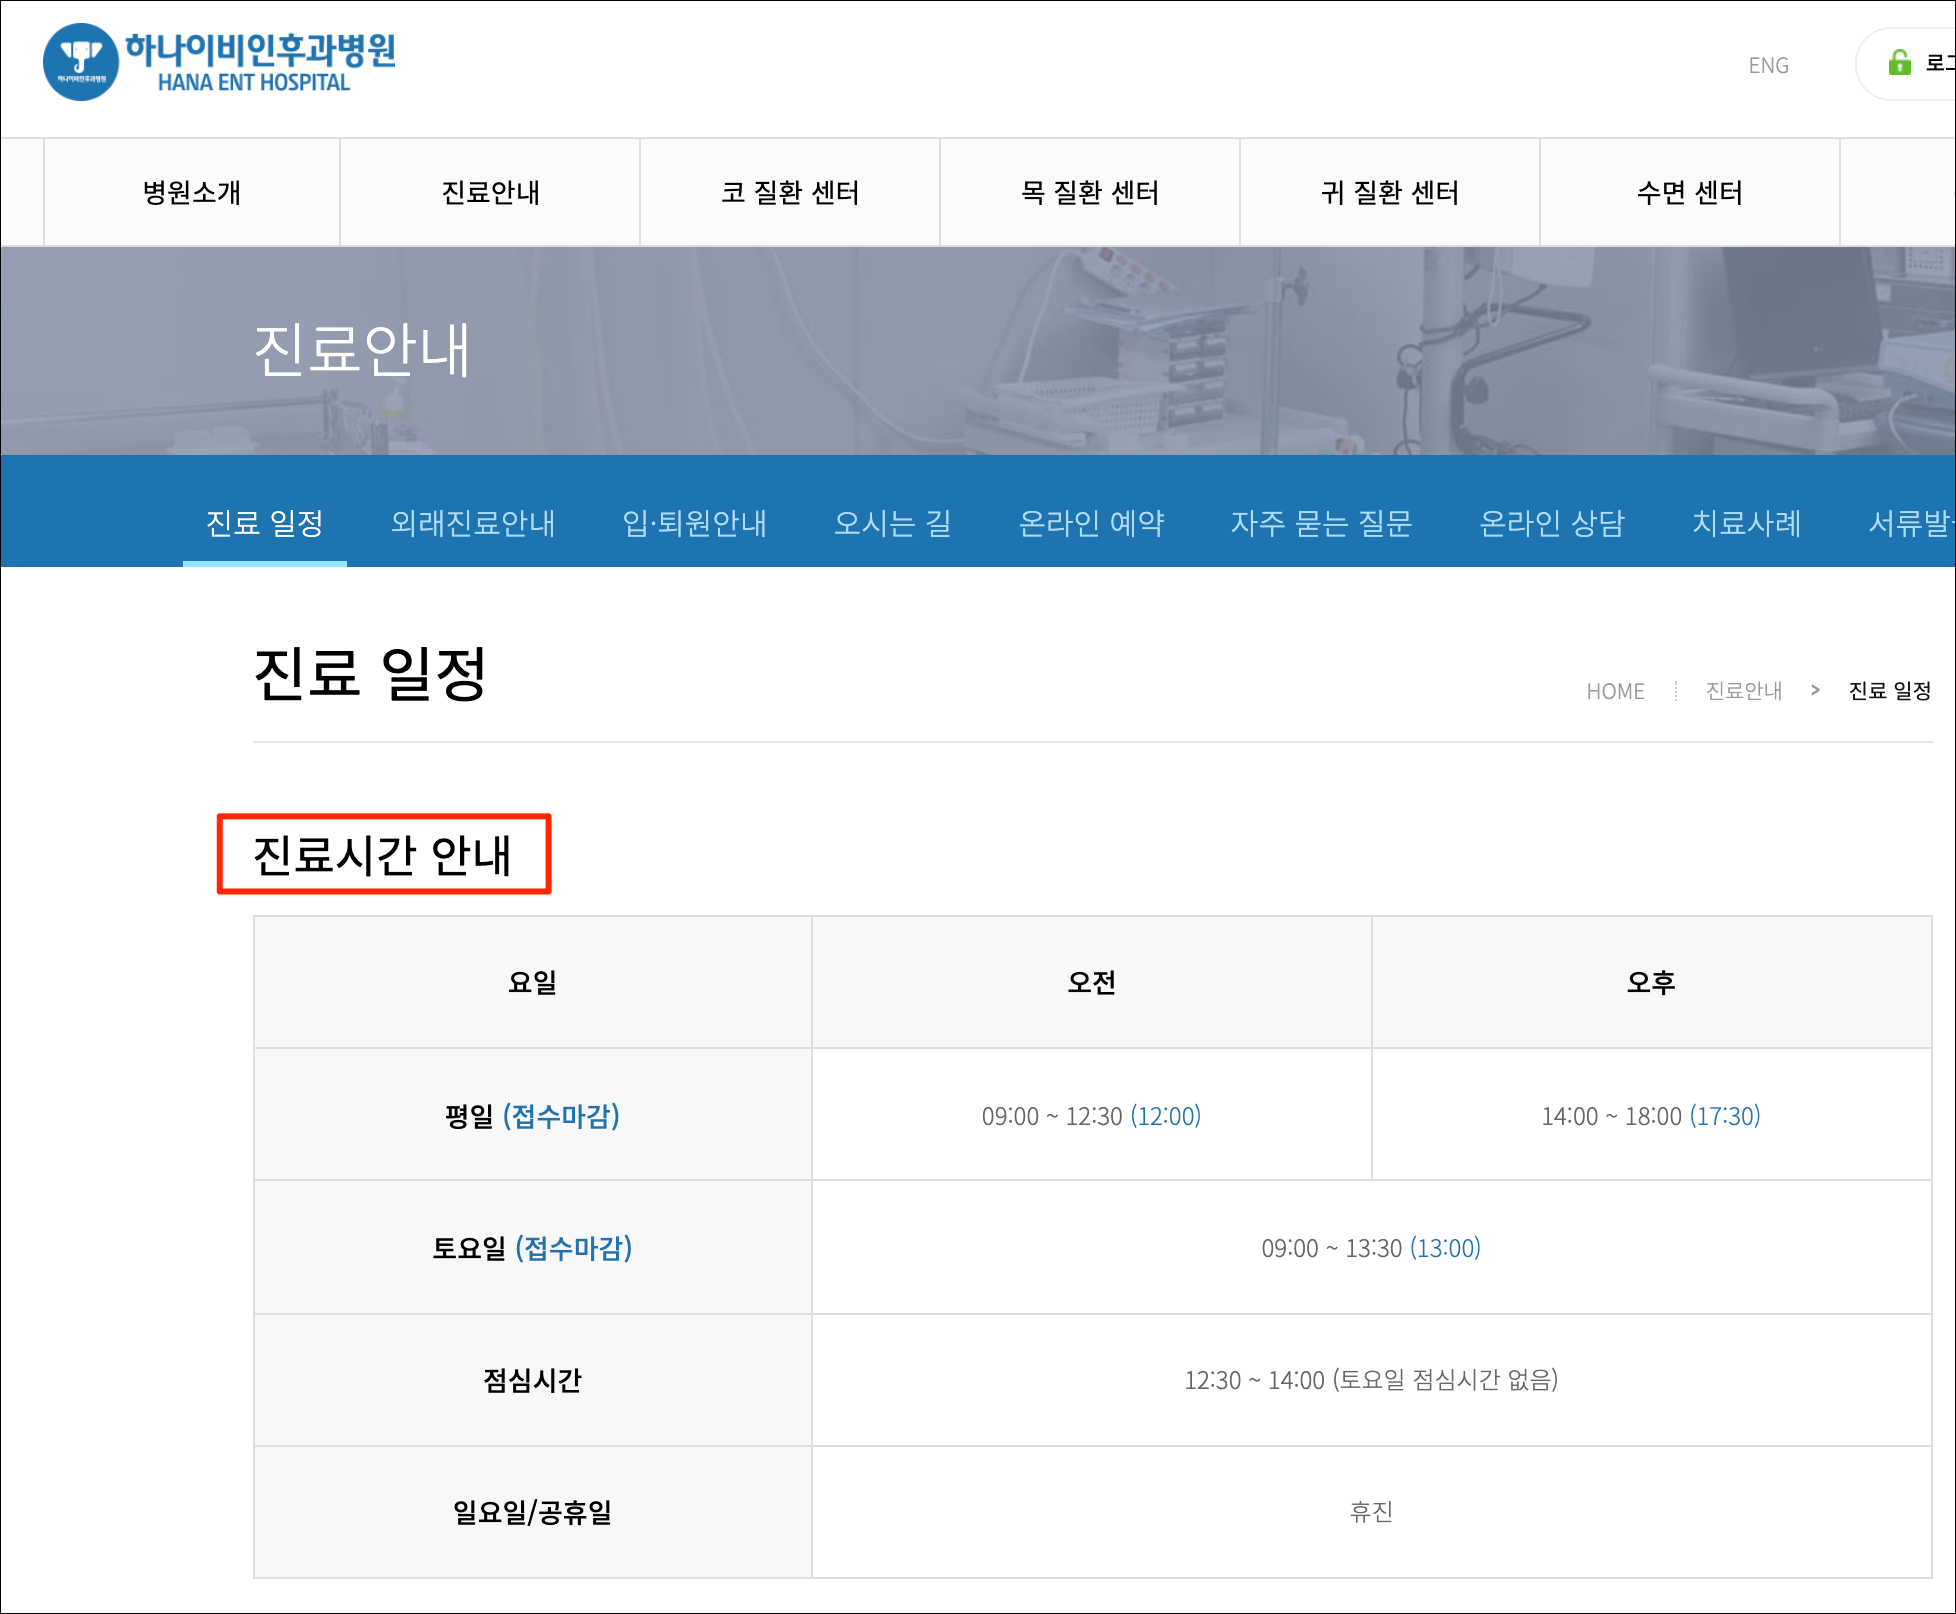Go to the 온라인 상담 tab
Image resolution: width=1956 pixels, height=1614 pixels.
pos(1552,523)
